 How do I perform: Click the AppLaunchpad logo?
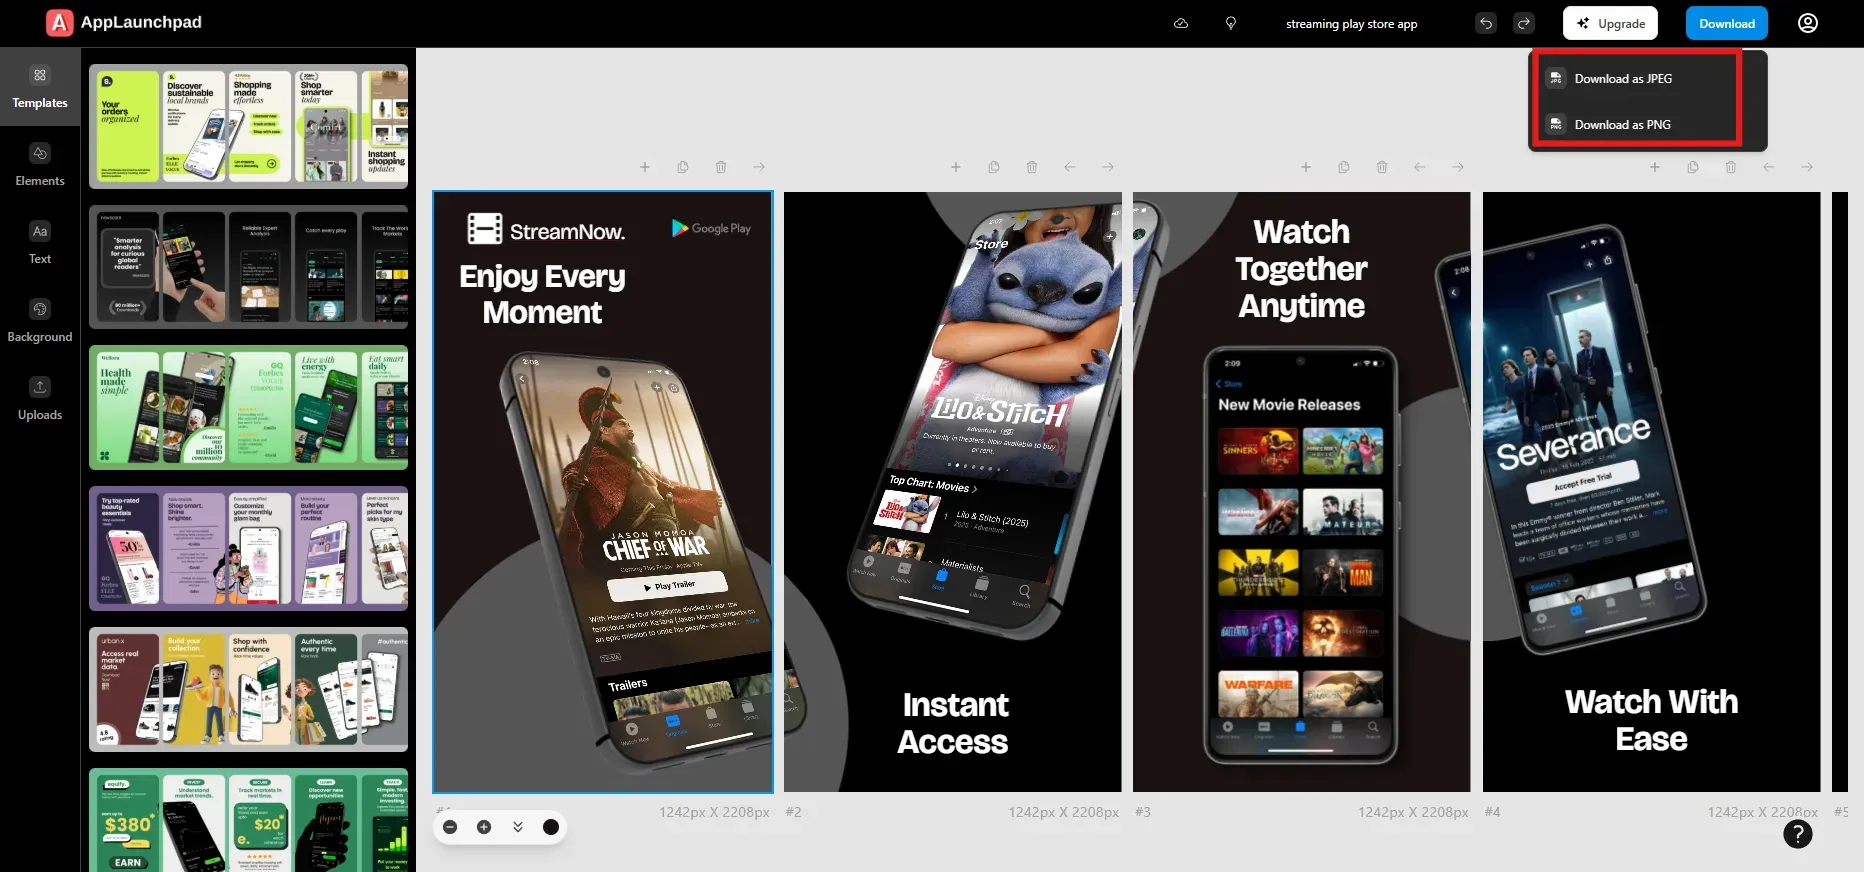[x=124, y=22]
